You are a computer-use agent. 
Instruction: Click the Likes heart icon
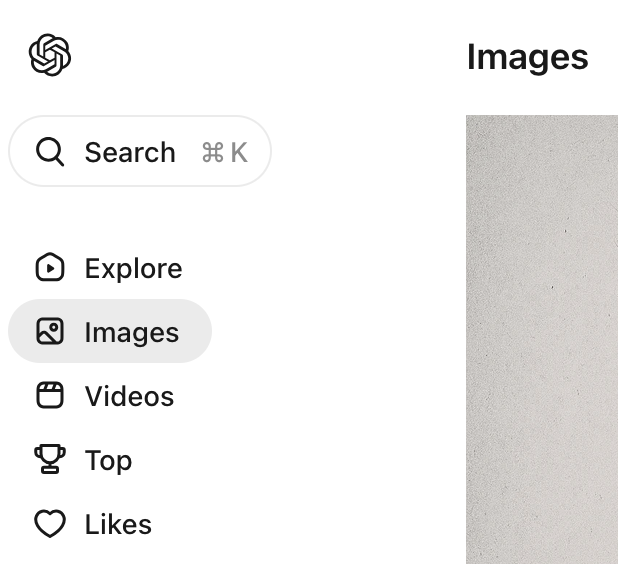(50, 524)
